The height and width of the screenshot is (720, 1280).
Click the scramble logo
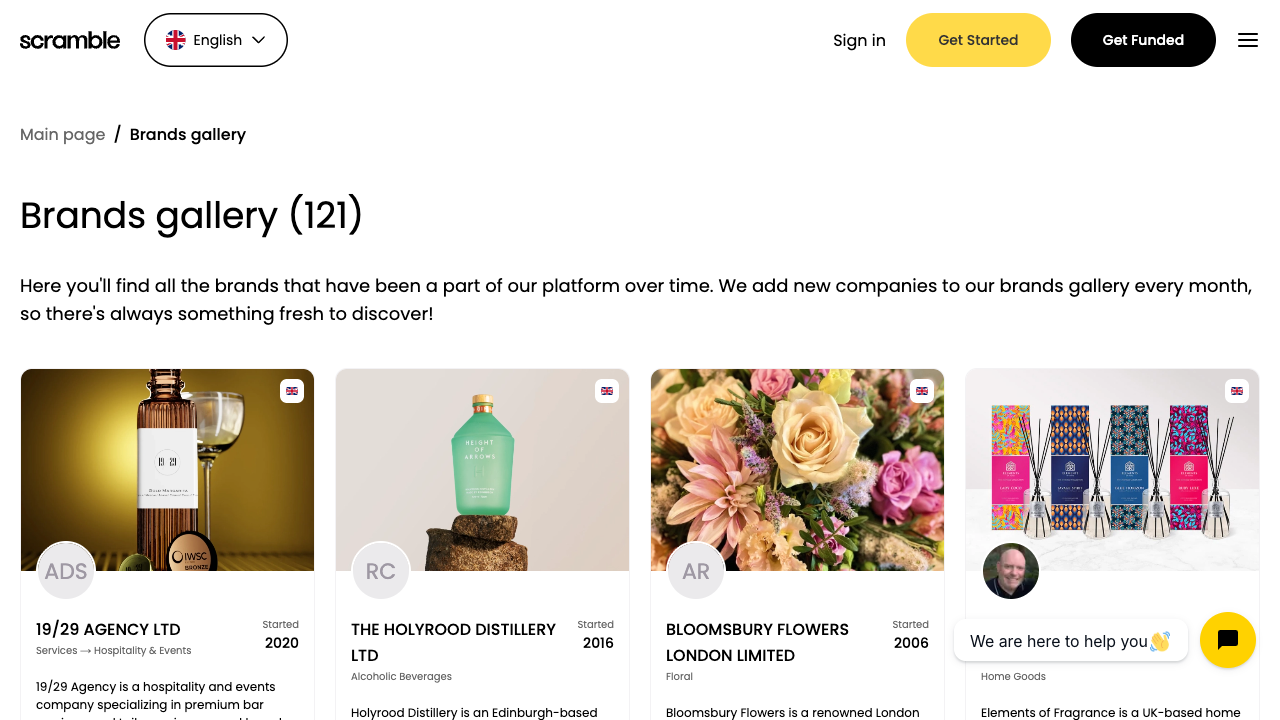(70, 40)
